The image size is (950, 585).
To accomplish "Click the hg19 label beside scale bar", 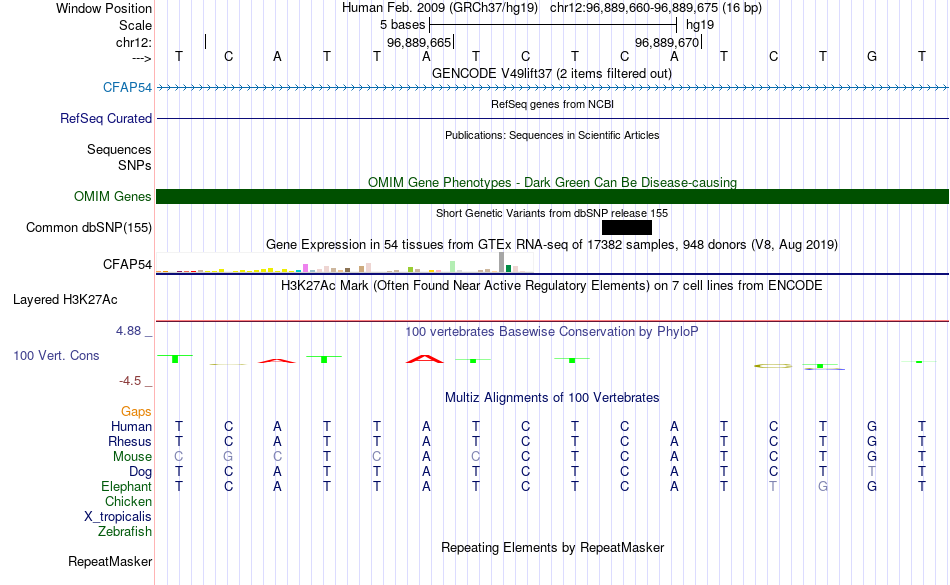I will 700,25.
